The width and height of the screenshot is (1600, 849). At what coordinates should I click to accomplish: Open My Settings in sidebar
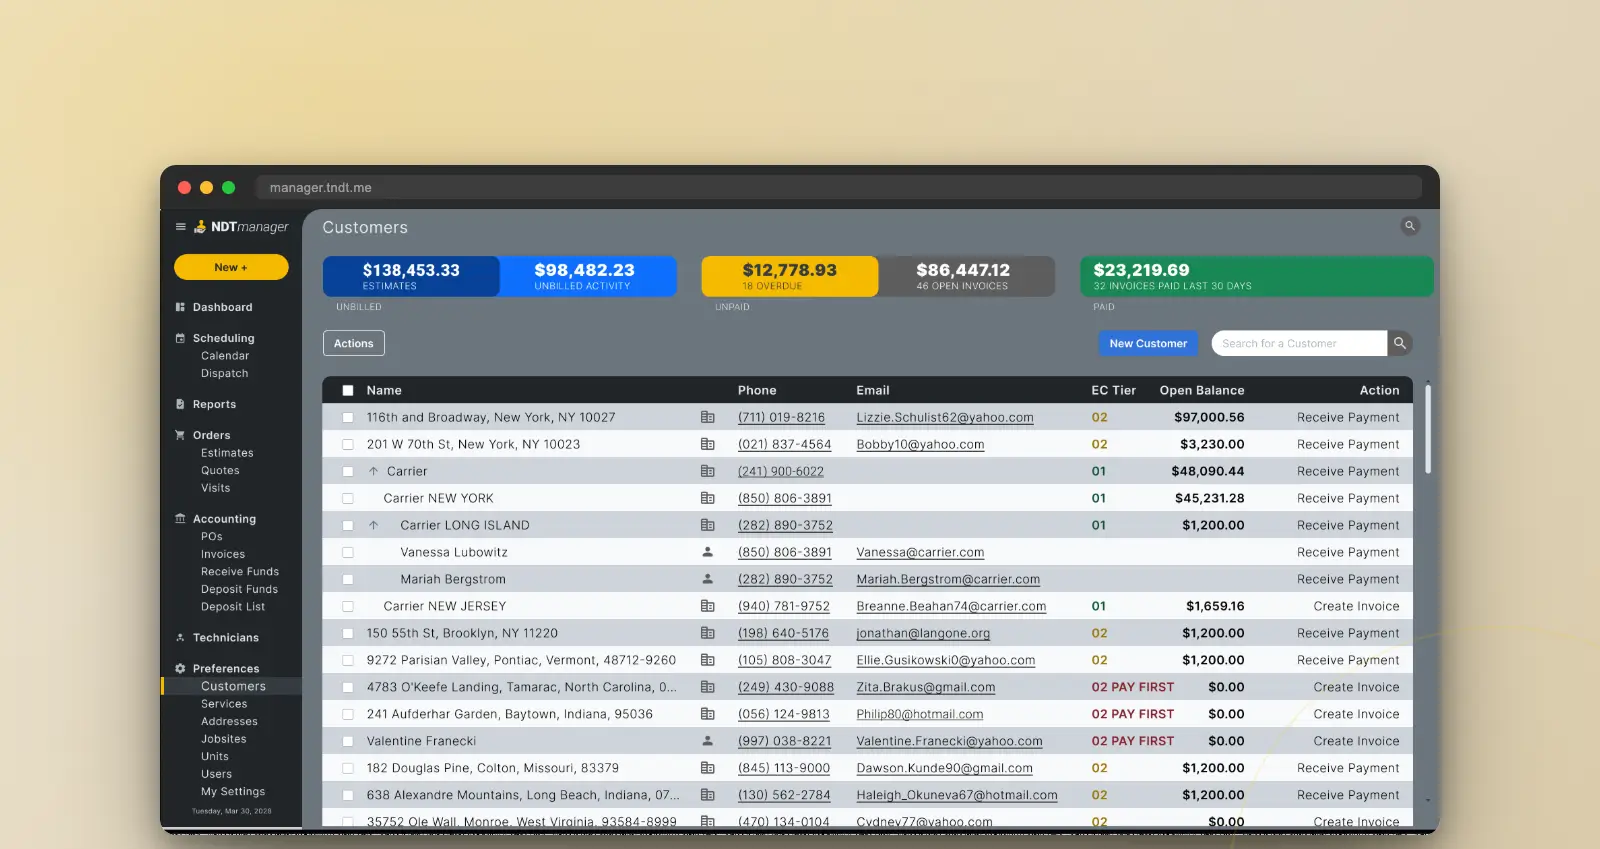(x=233, y=792)
